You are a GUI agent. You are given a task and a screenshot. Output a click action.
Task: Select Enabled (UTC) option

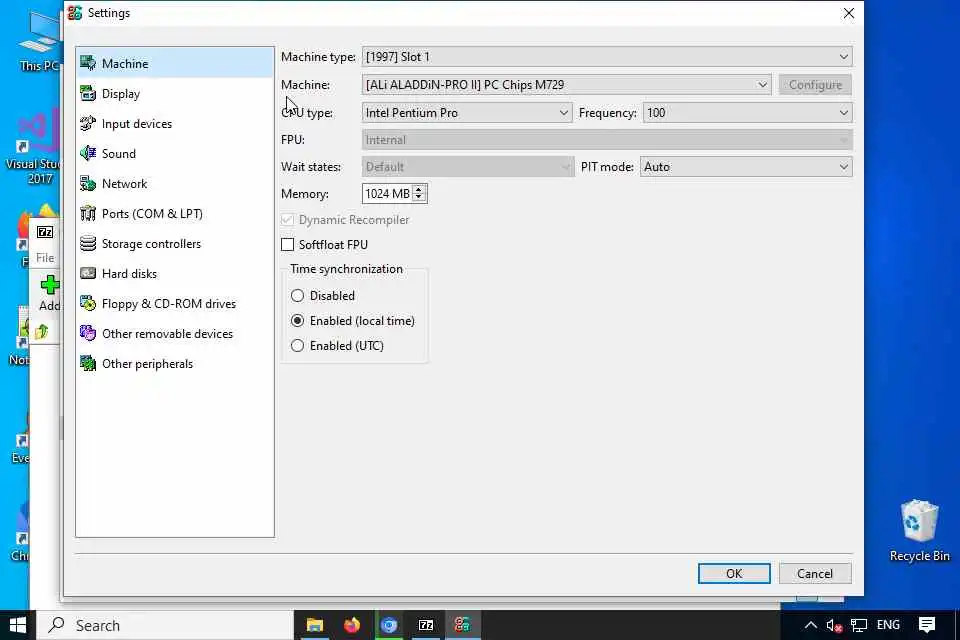pos(298,345)
